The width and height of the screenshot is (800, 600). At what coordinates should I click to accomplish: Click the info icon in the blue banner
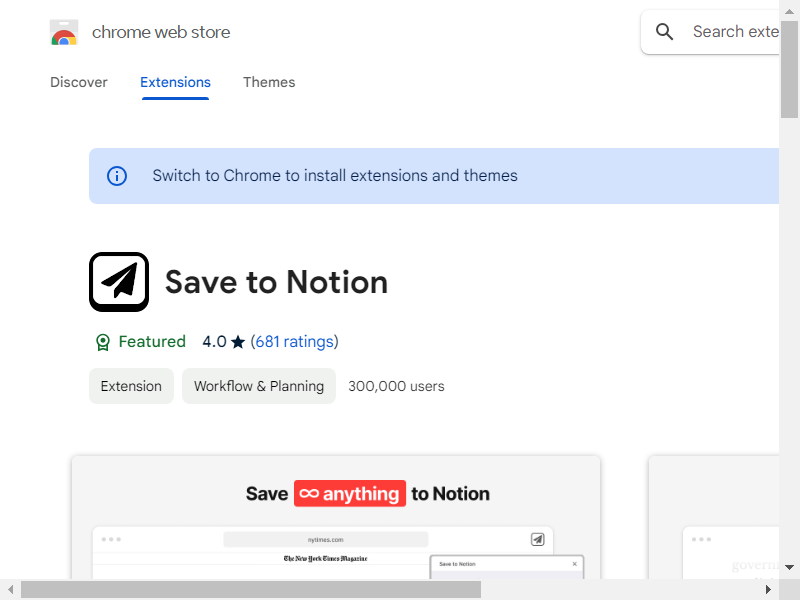[117, 176]
